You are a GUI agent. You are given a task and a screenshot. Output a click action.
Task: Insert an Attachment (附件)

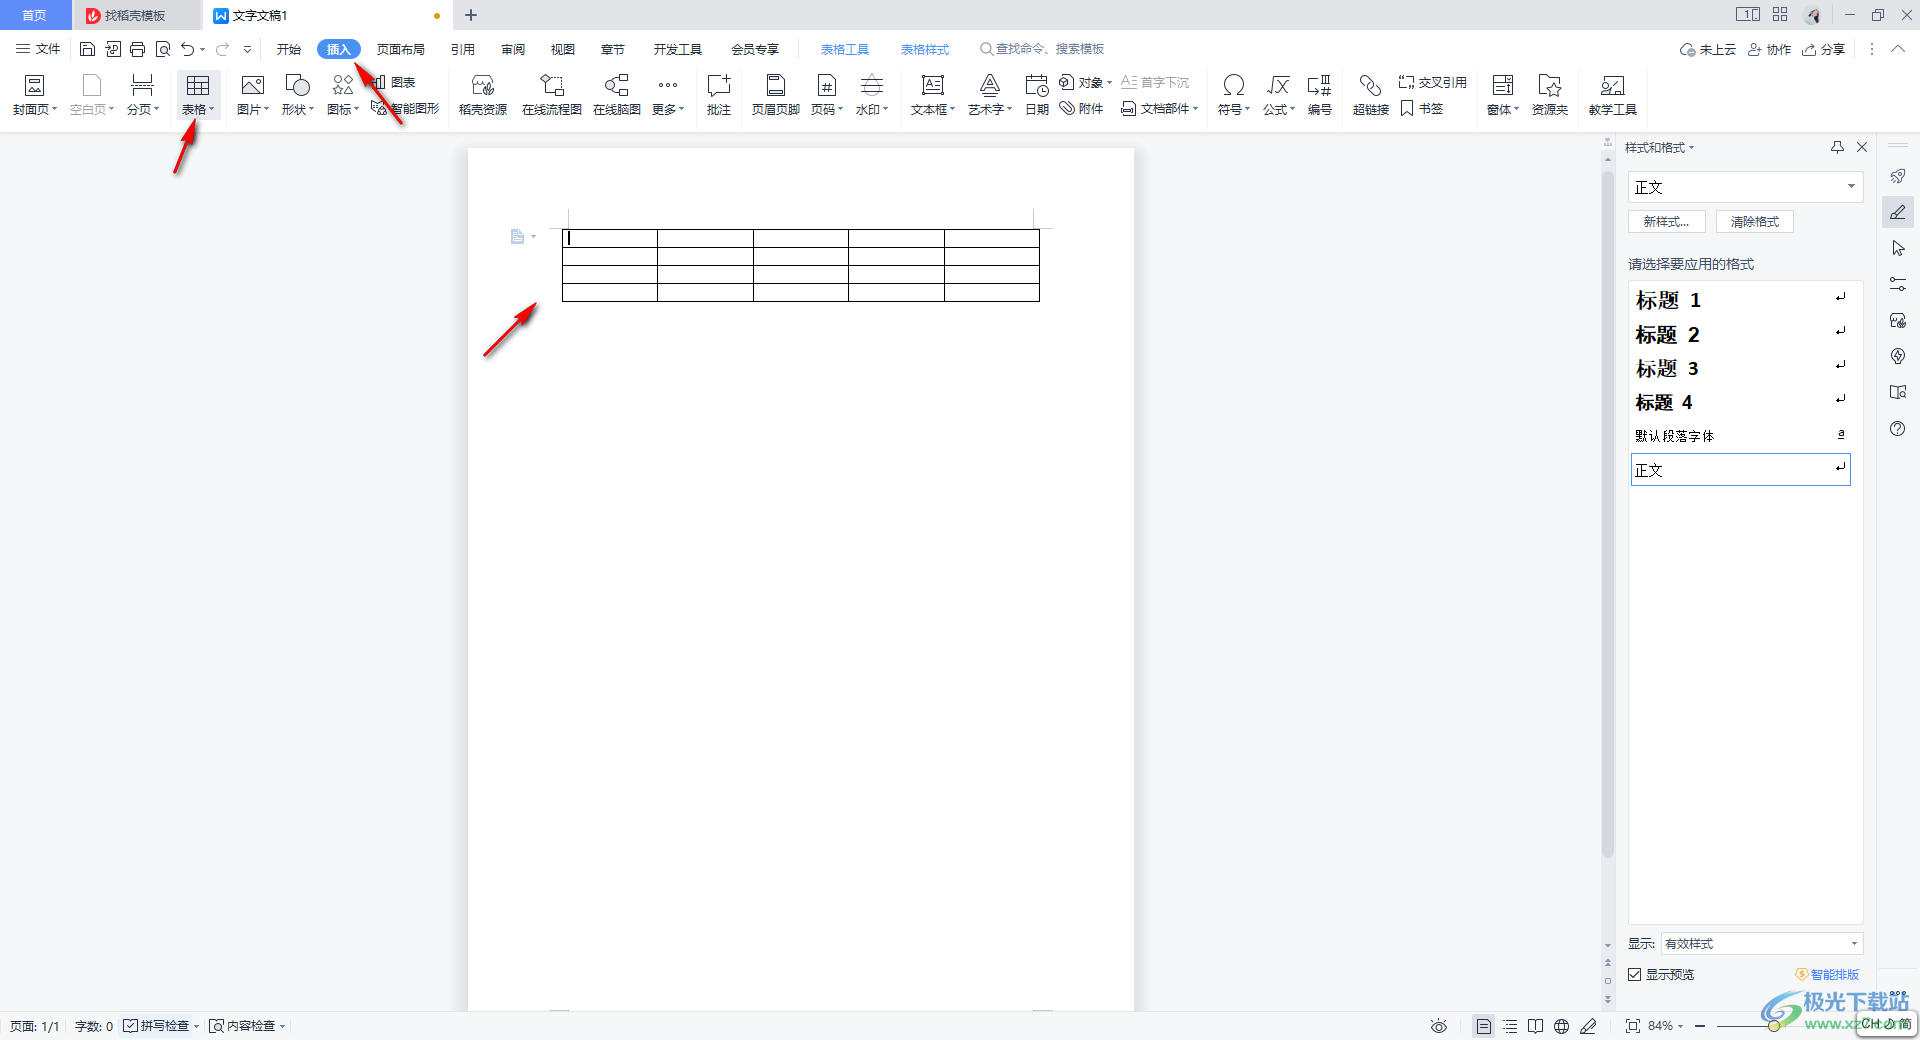pyautogui.click(x=1082, y=108)
